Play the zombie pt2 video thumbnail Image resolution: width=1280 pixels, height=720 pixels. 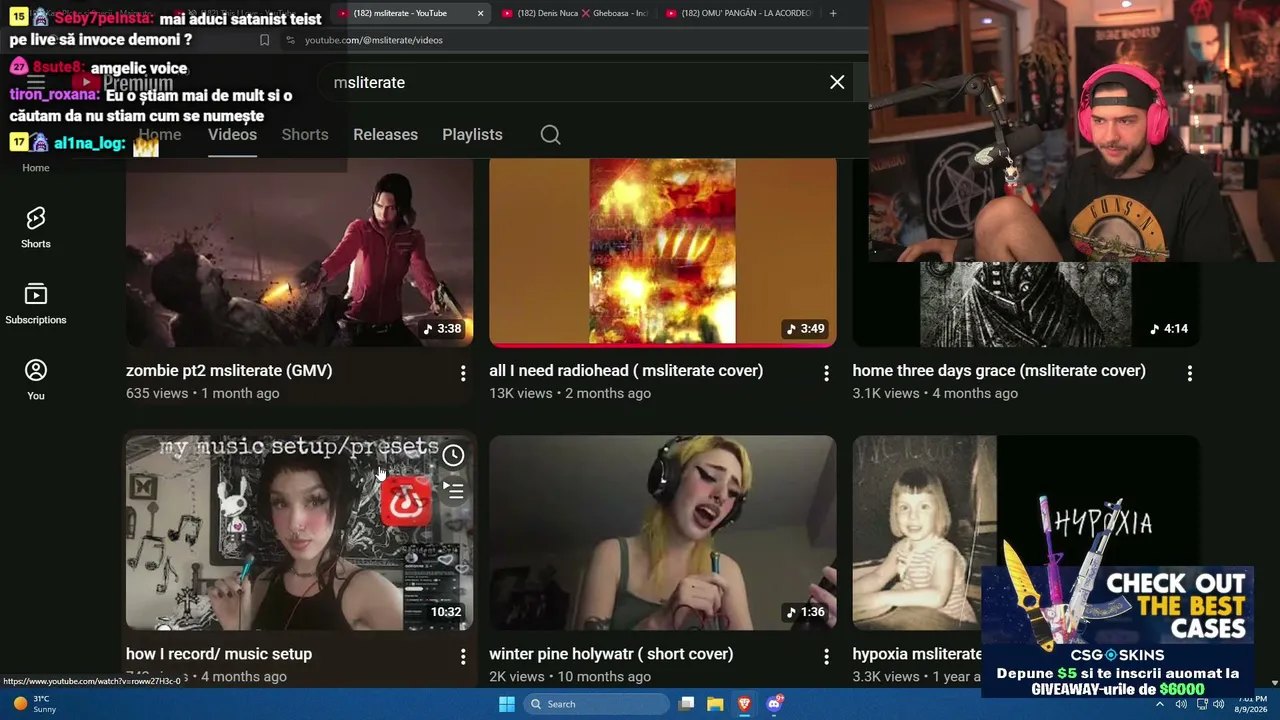[299, 253]
